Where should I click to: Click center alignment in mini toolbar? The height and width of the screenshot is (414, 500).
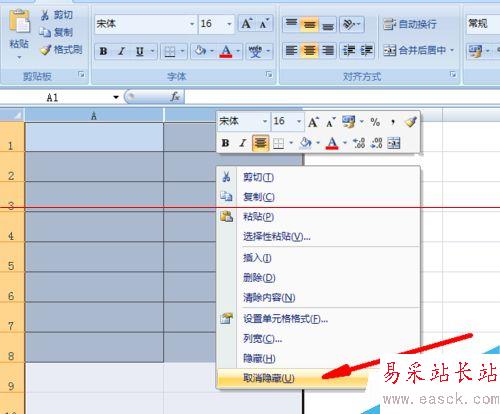(260, 143)
